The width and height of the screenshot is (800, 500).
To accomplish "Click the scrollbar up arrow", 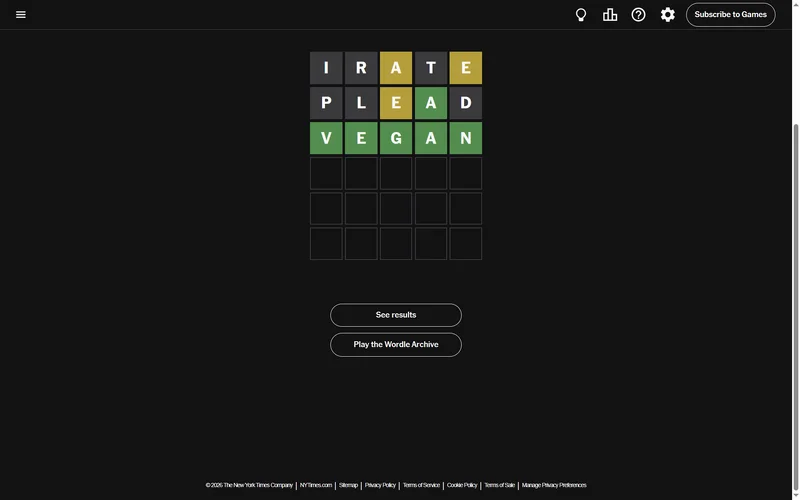I will tap(796, 4).
